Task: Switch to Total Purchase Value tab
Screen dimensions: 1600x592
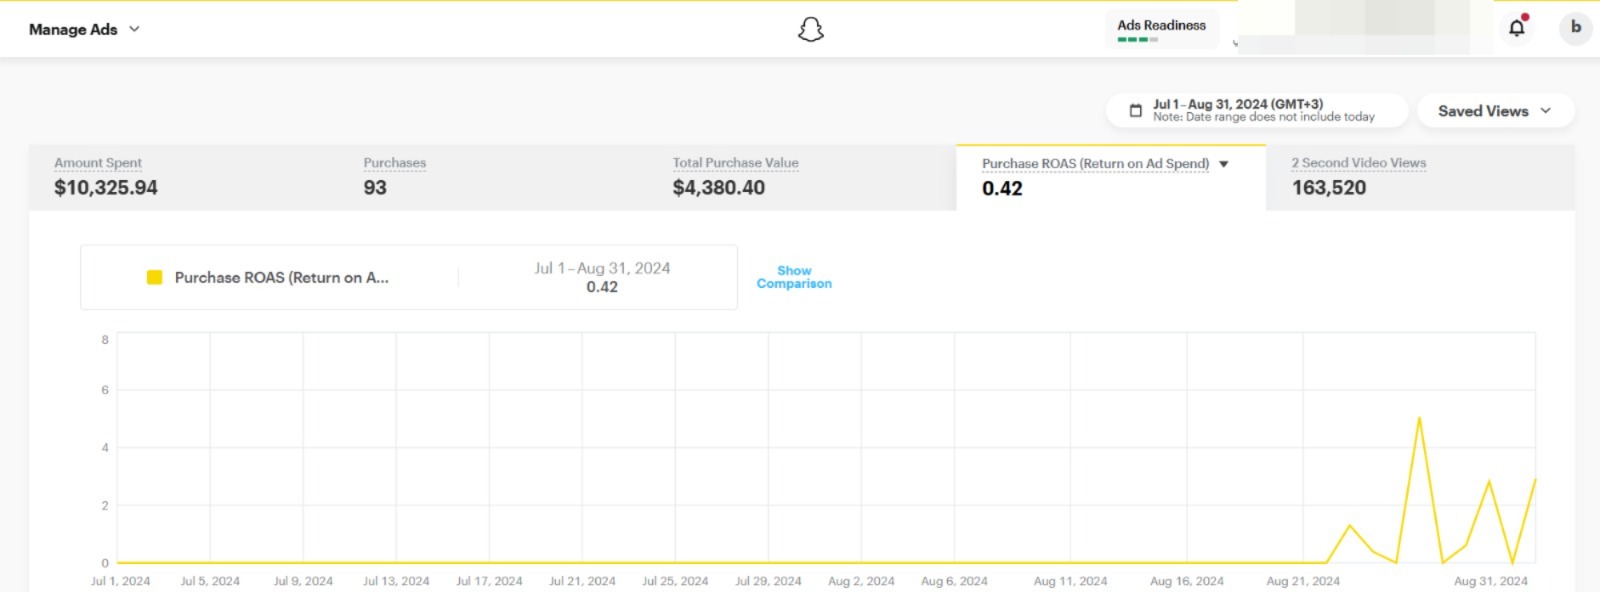Action: point(735,177)
